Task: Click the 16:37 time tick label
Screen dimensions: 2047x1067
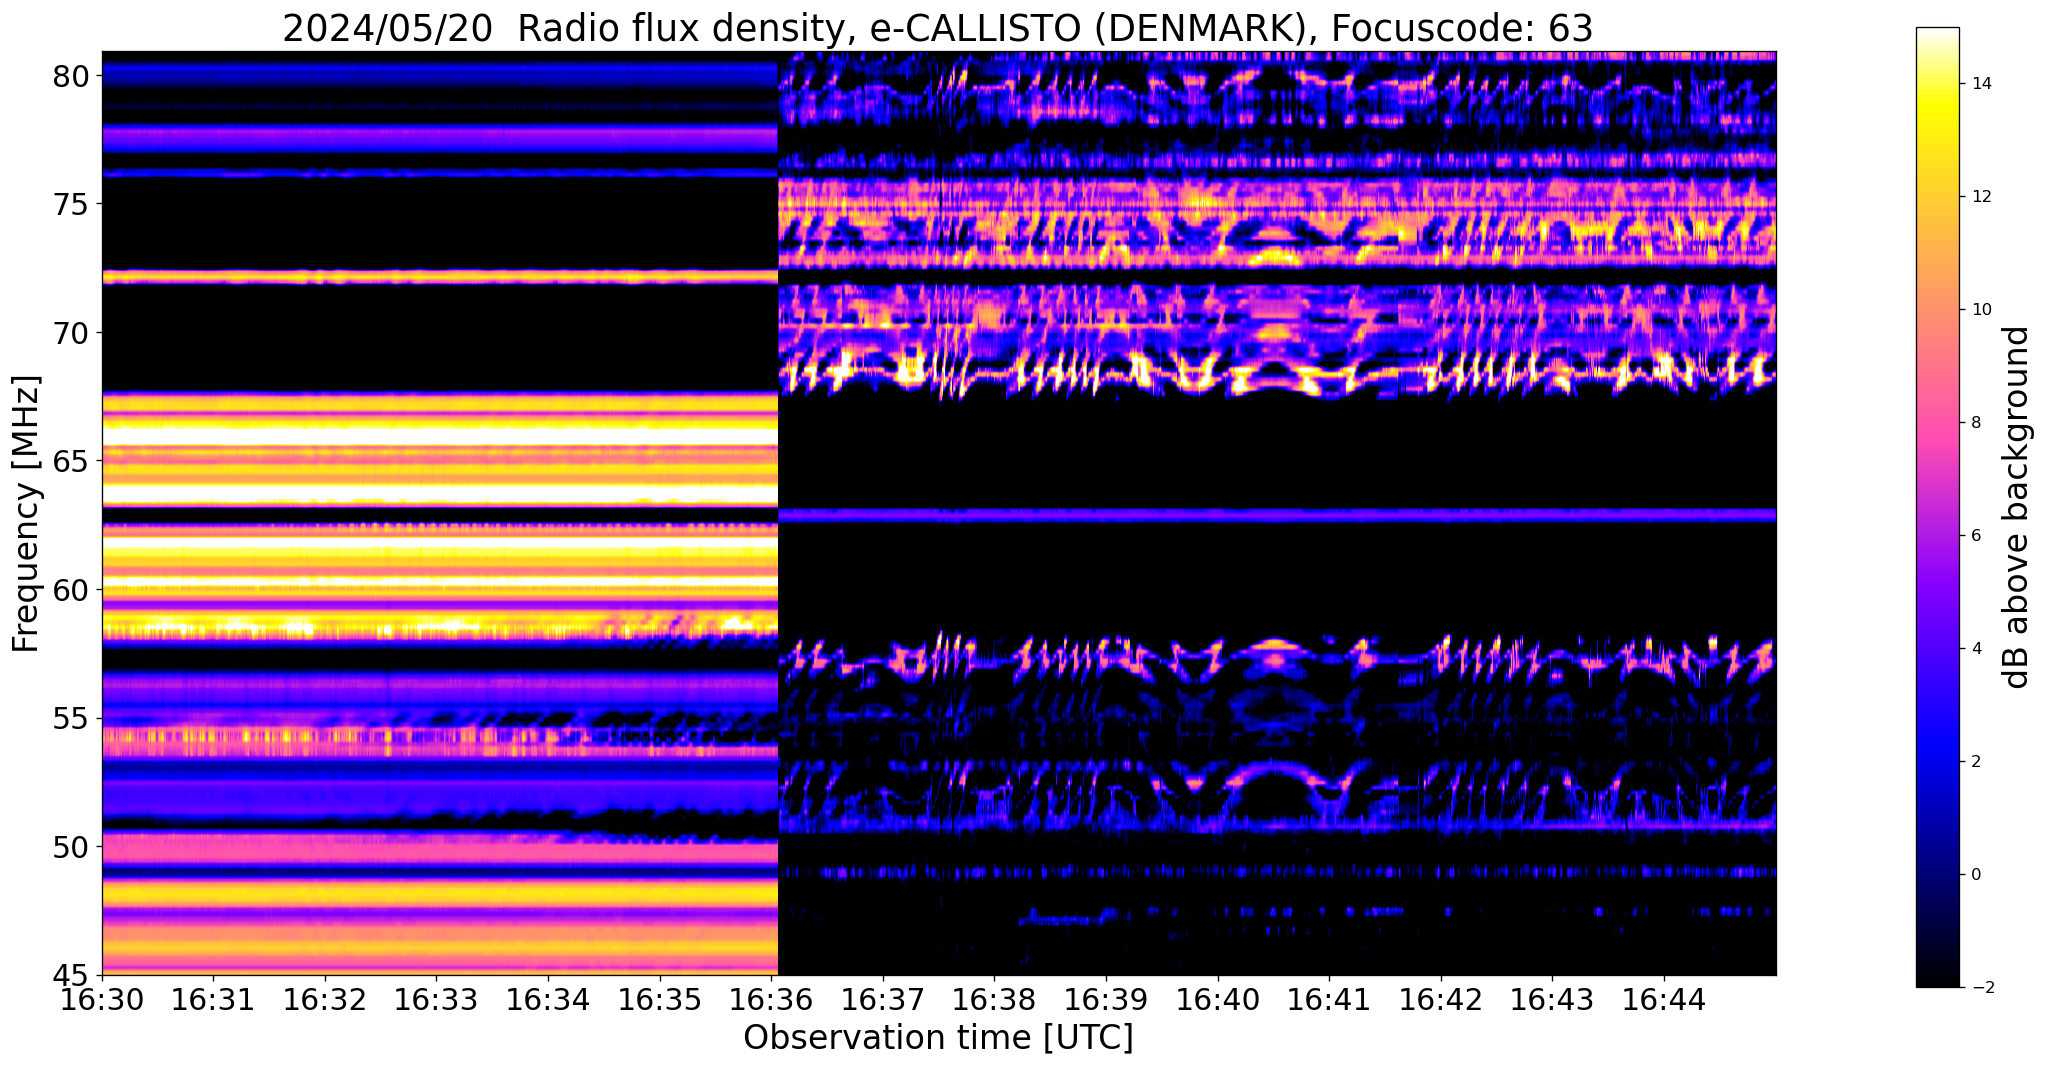Action: (883, 1000)
